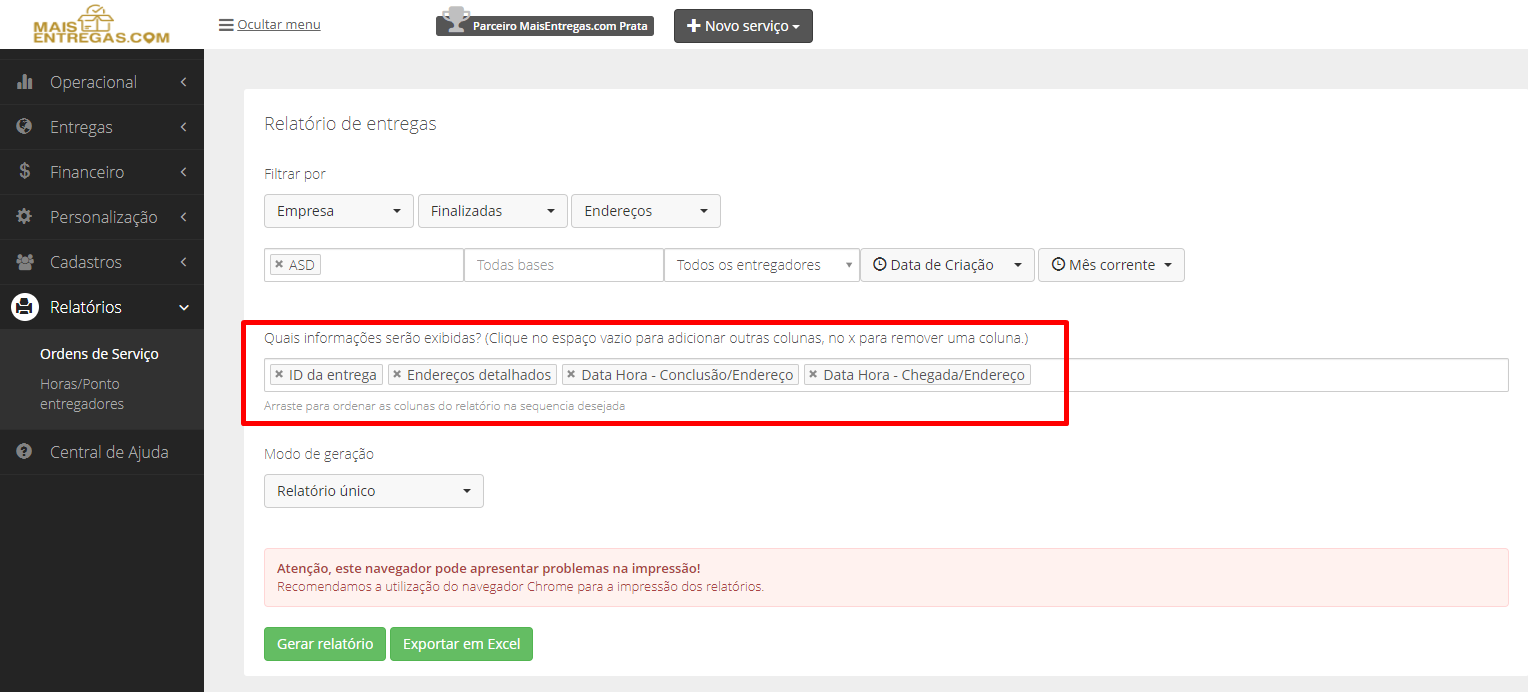Remove the ID da entrega column
Viewport: 1528px width, 692px height.
[279, 375]
